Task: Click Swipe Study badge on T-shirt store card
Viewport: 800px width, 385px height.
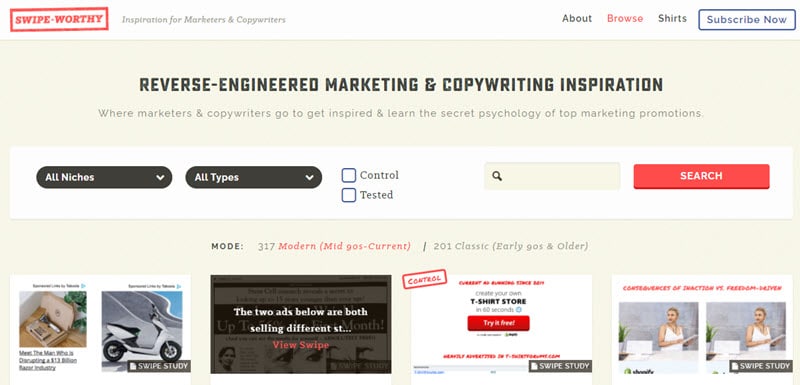Action: pos(561,366)
